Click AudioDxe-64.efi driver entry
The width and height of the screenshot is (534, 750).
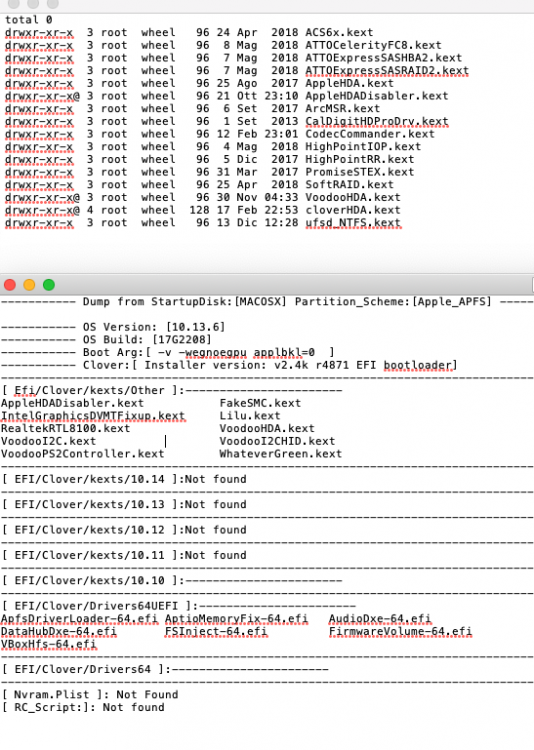pos(379,618)
